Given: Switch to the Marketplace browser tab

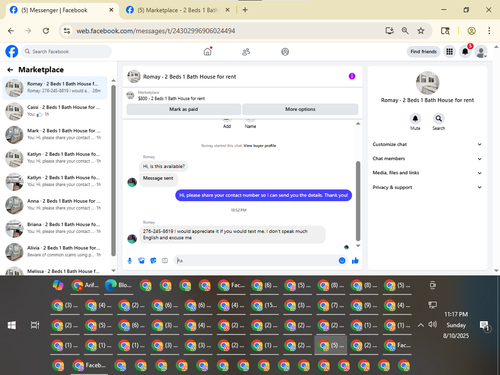Looking at the screenshot, I should pyautogui.click(x=178, y=10).
